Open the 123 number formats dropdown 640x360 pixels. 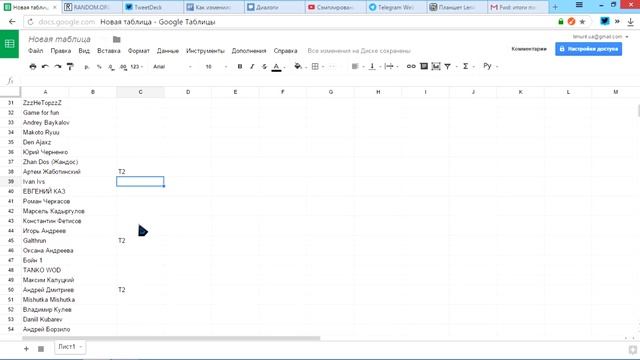point(137,67)
